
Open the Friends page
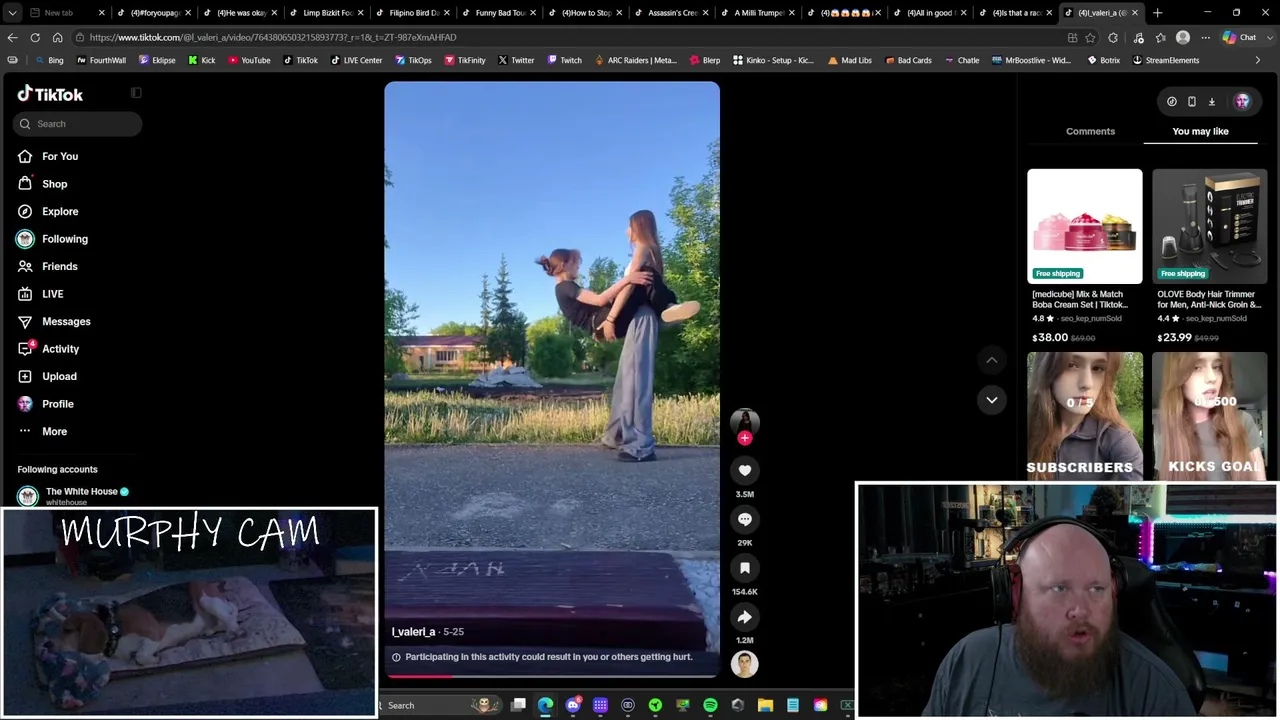(47, 266)
